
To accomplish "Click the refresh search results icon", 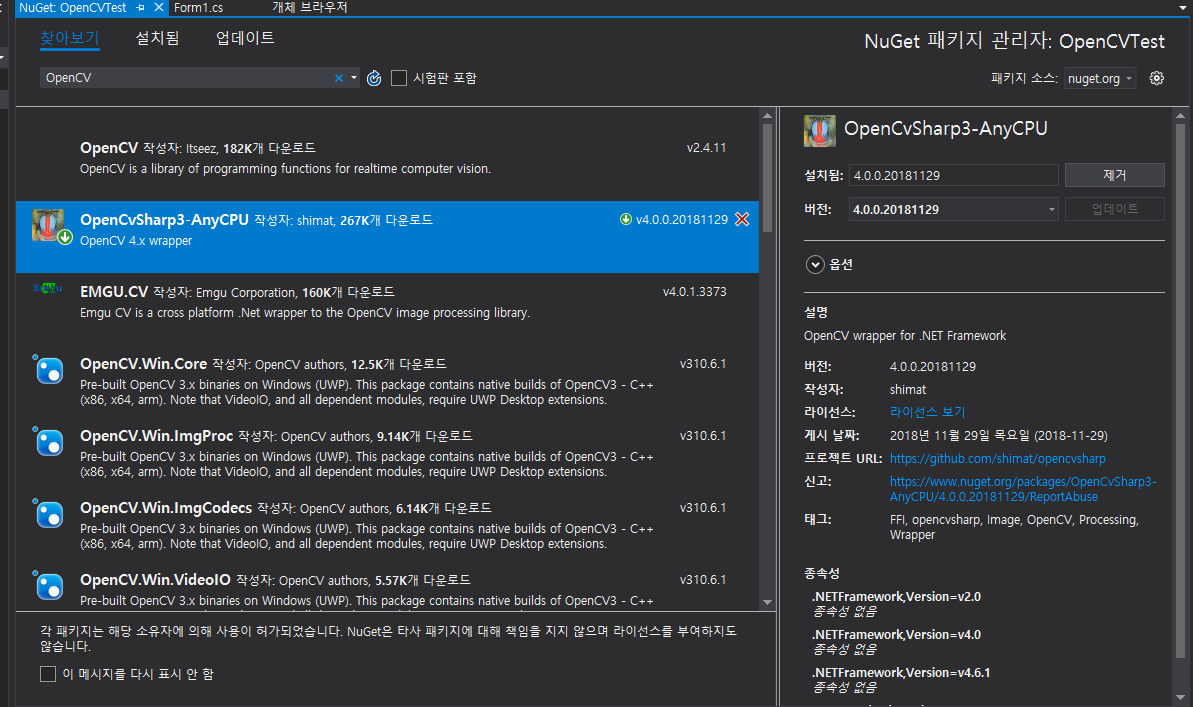I will click(x=373, y=77).
